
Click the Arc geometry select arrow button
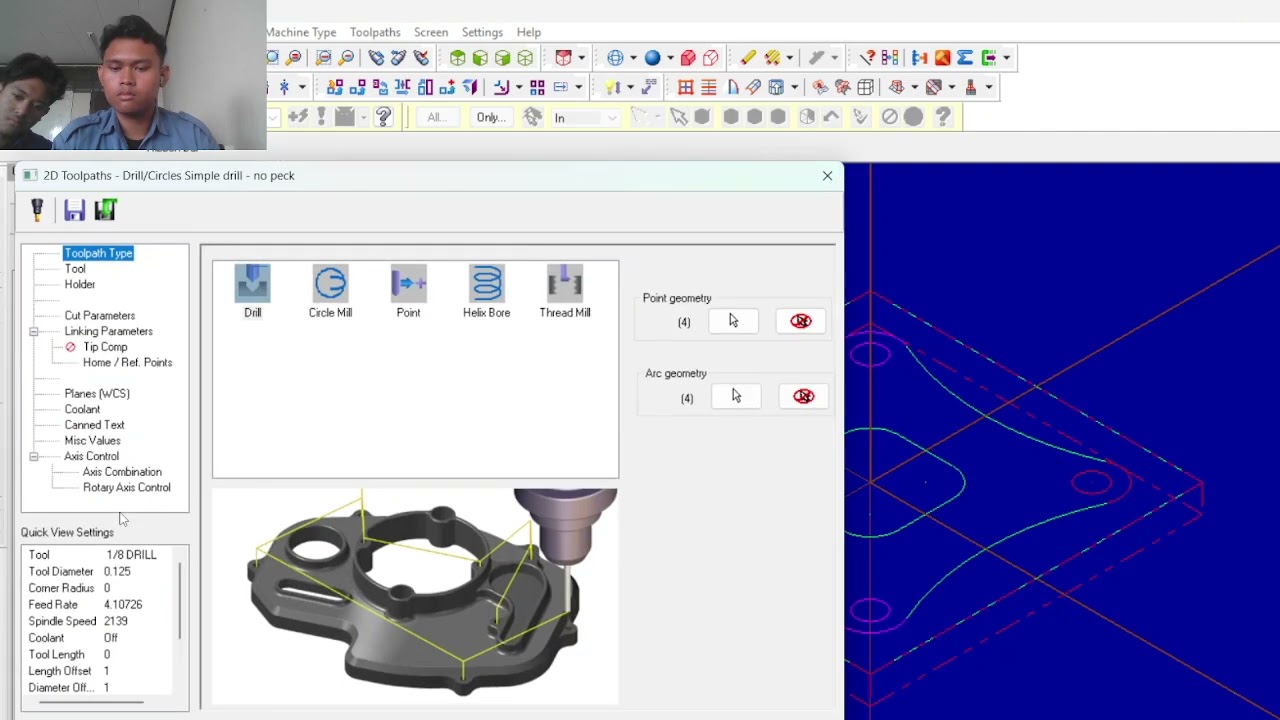click(x=736, y=397)
